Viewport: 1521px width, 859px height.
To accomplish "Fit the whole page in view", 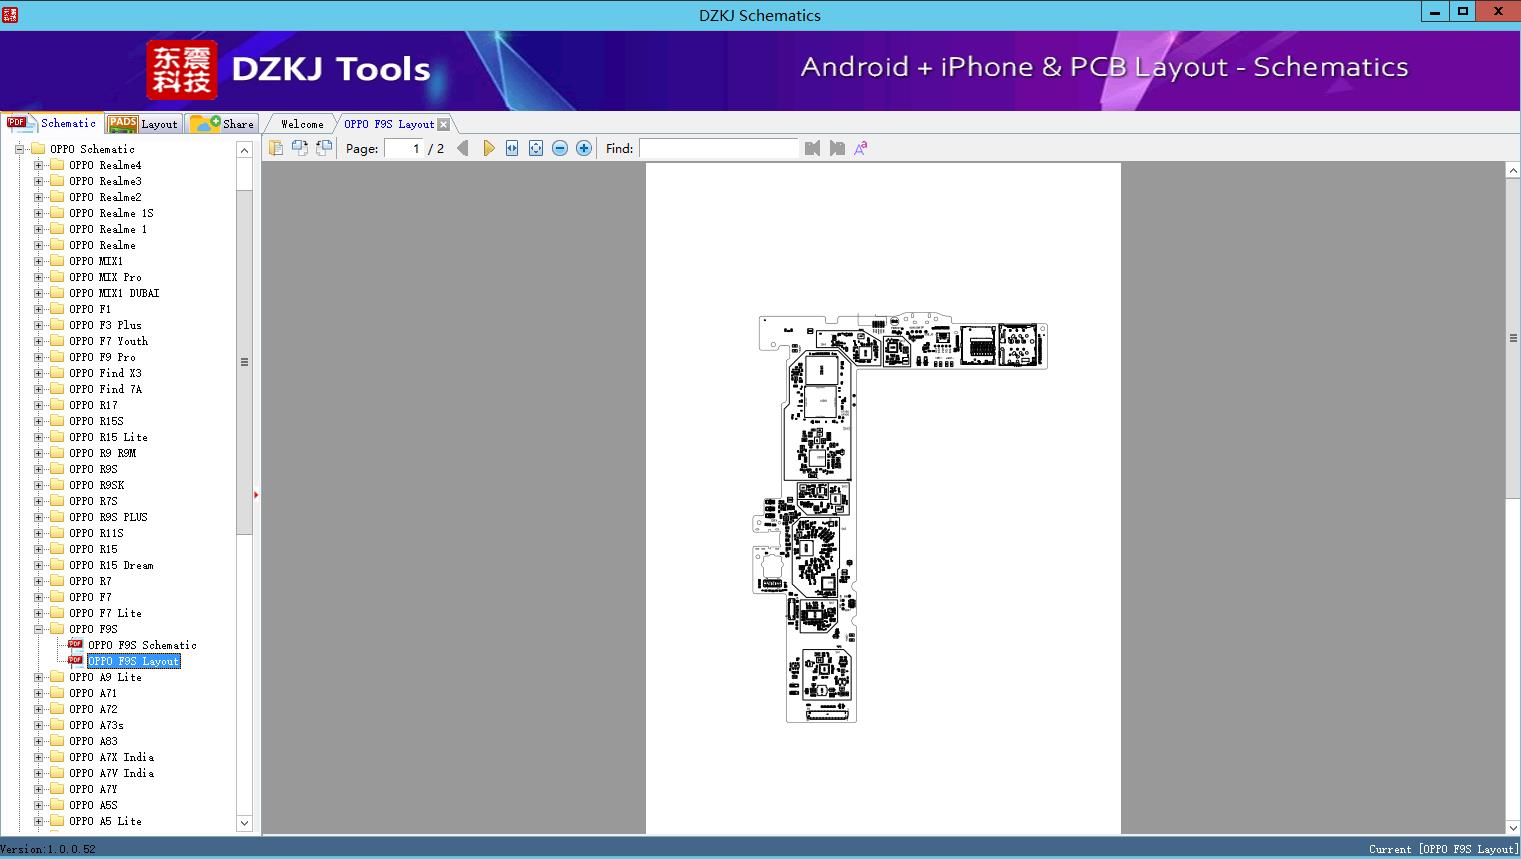I will 536,148.
